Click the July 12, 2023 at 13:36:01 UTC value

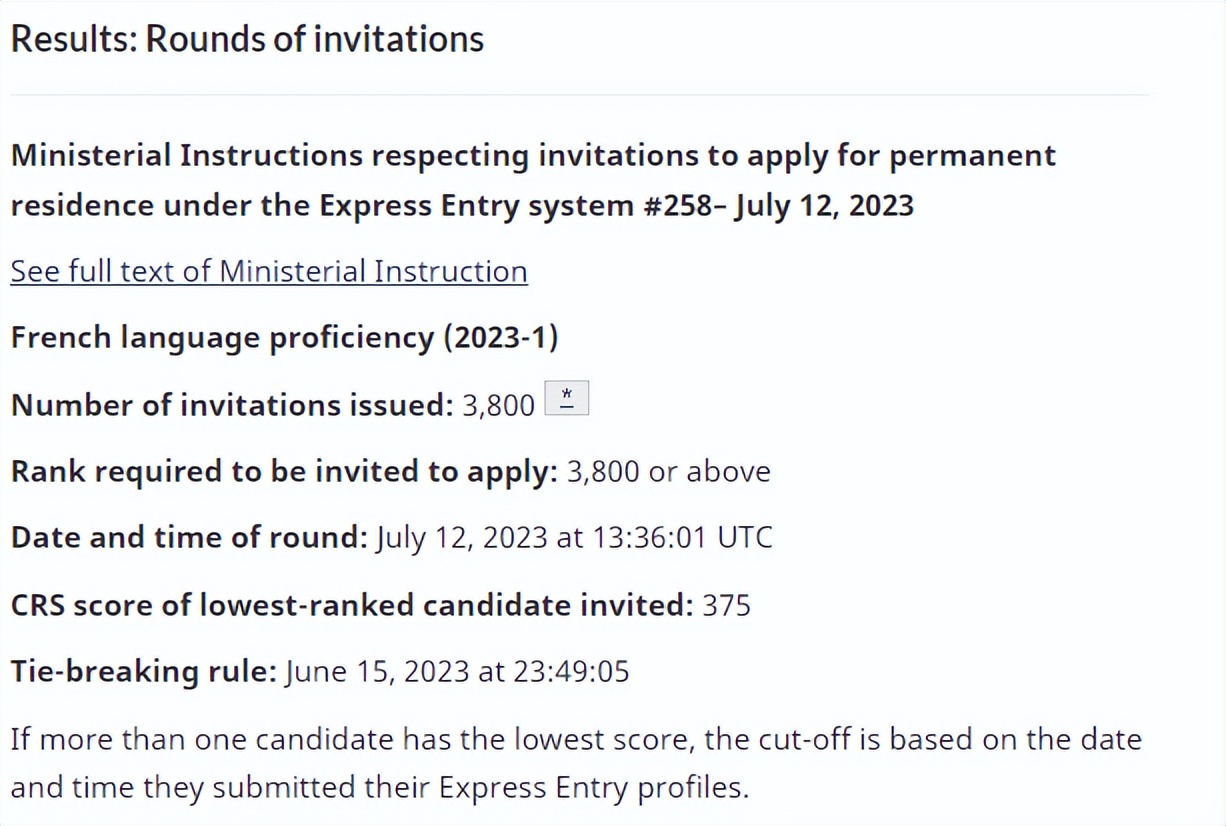pos(575,538)
